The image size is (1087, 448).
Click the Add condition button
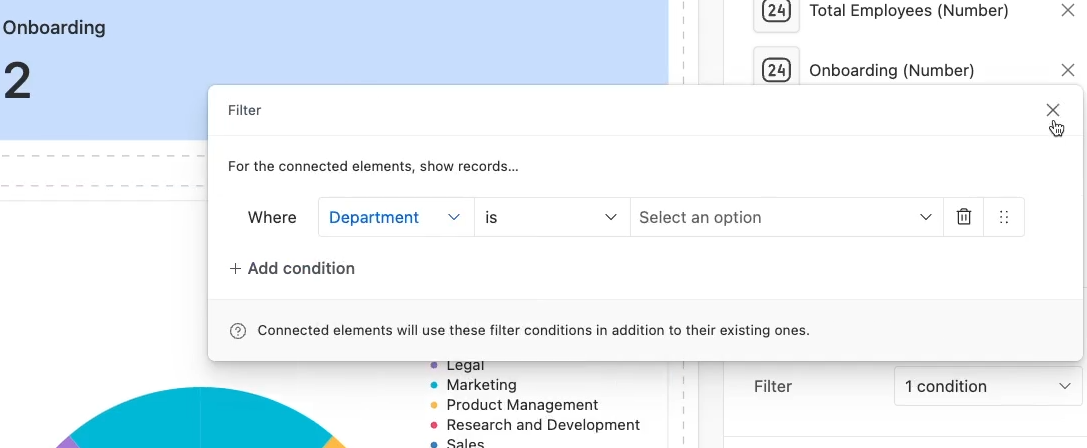tap(292, 268)
